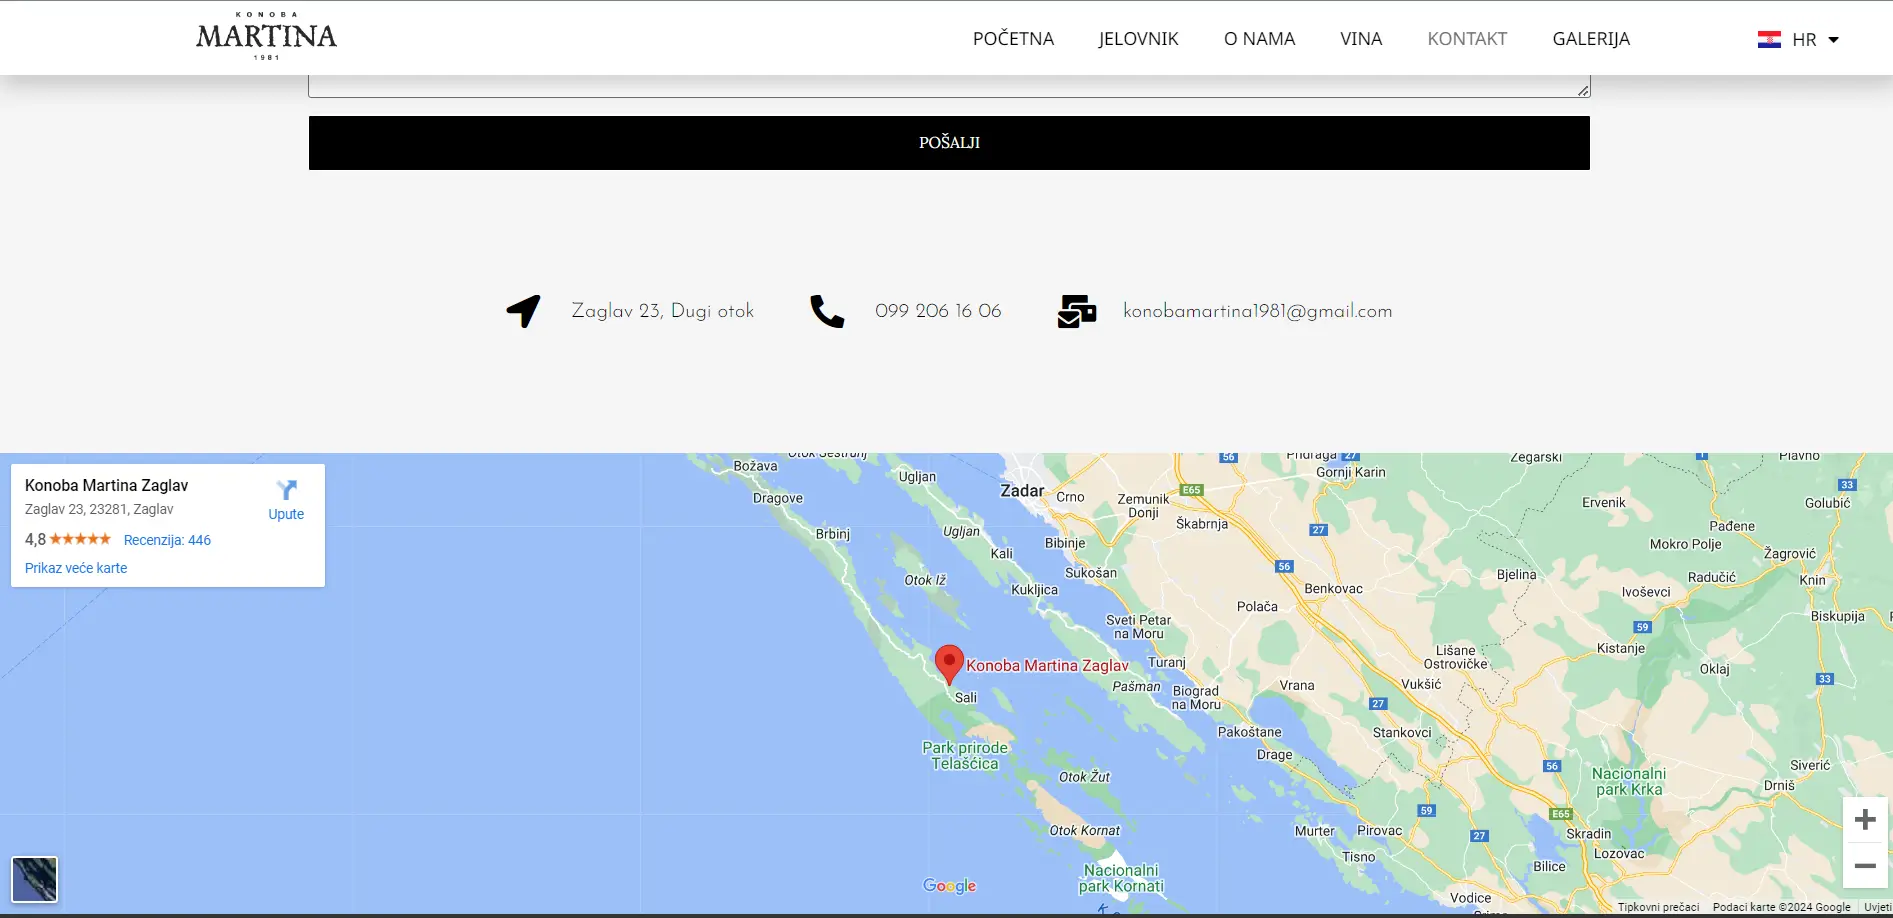Go to the VINA page

pos(1361,39)
